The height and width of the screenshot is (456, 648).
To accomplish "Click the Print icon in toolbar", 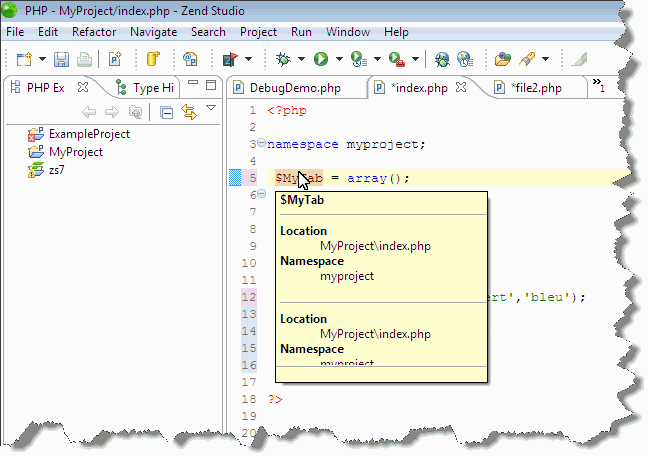I will click(x=82, y=60).
